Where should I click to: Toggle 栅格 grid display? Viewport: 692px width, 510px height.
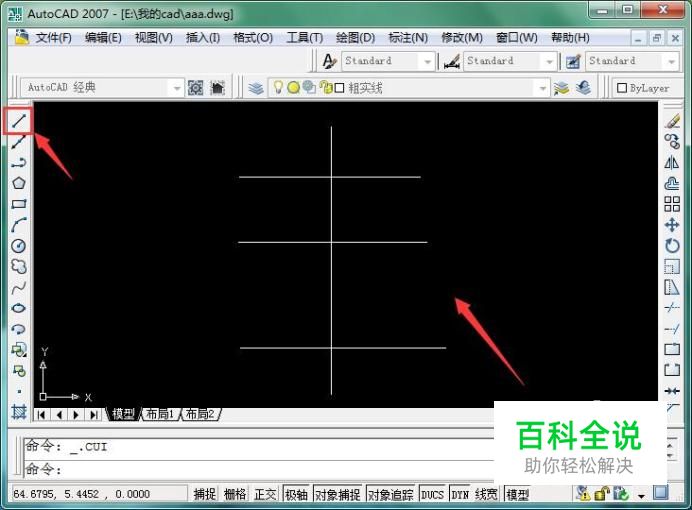235,494
